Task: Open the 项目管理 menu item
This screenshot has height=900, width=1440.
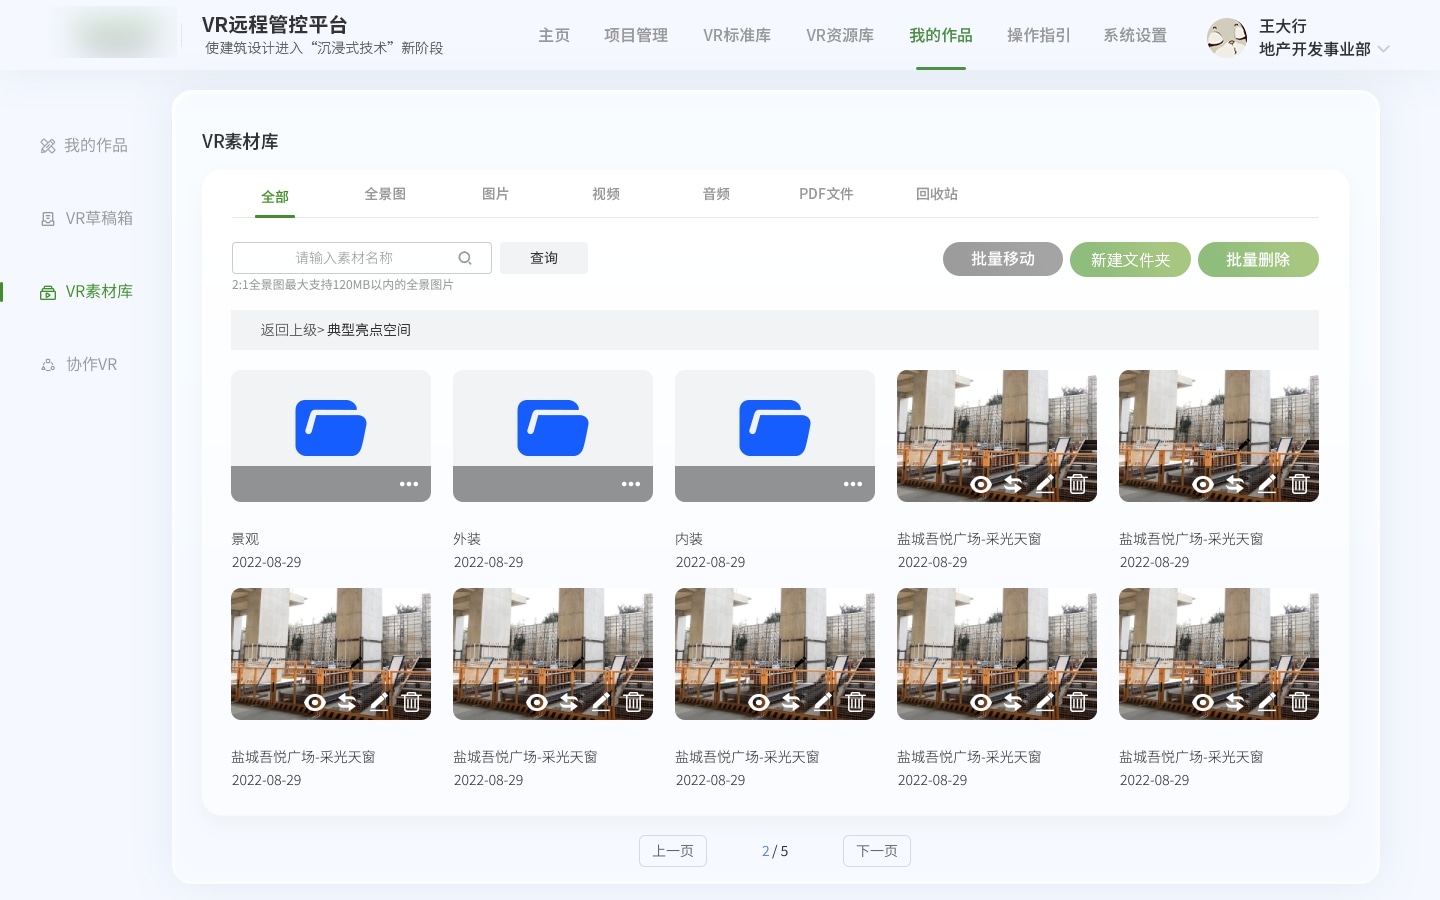Action: click(636, 35)
